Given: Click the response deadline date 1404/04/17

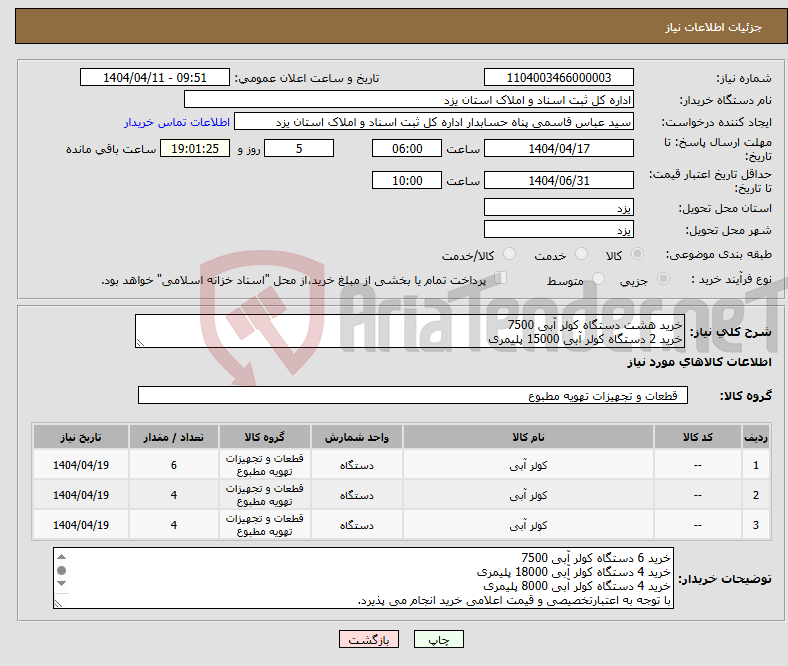Looking at the screenshot, I should click(558, 148).
